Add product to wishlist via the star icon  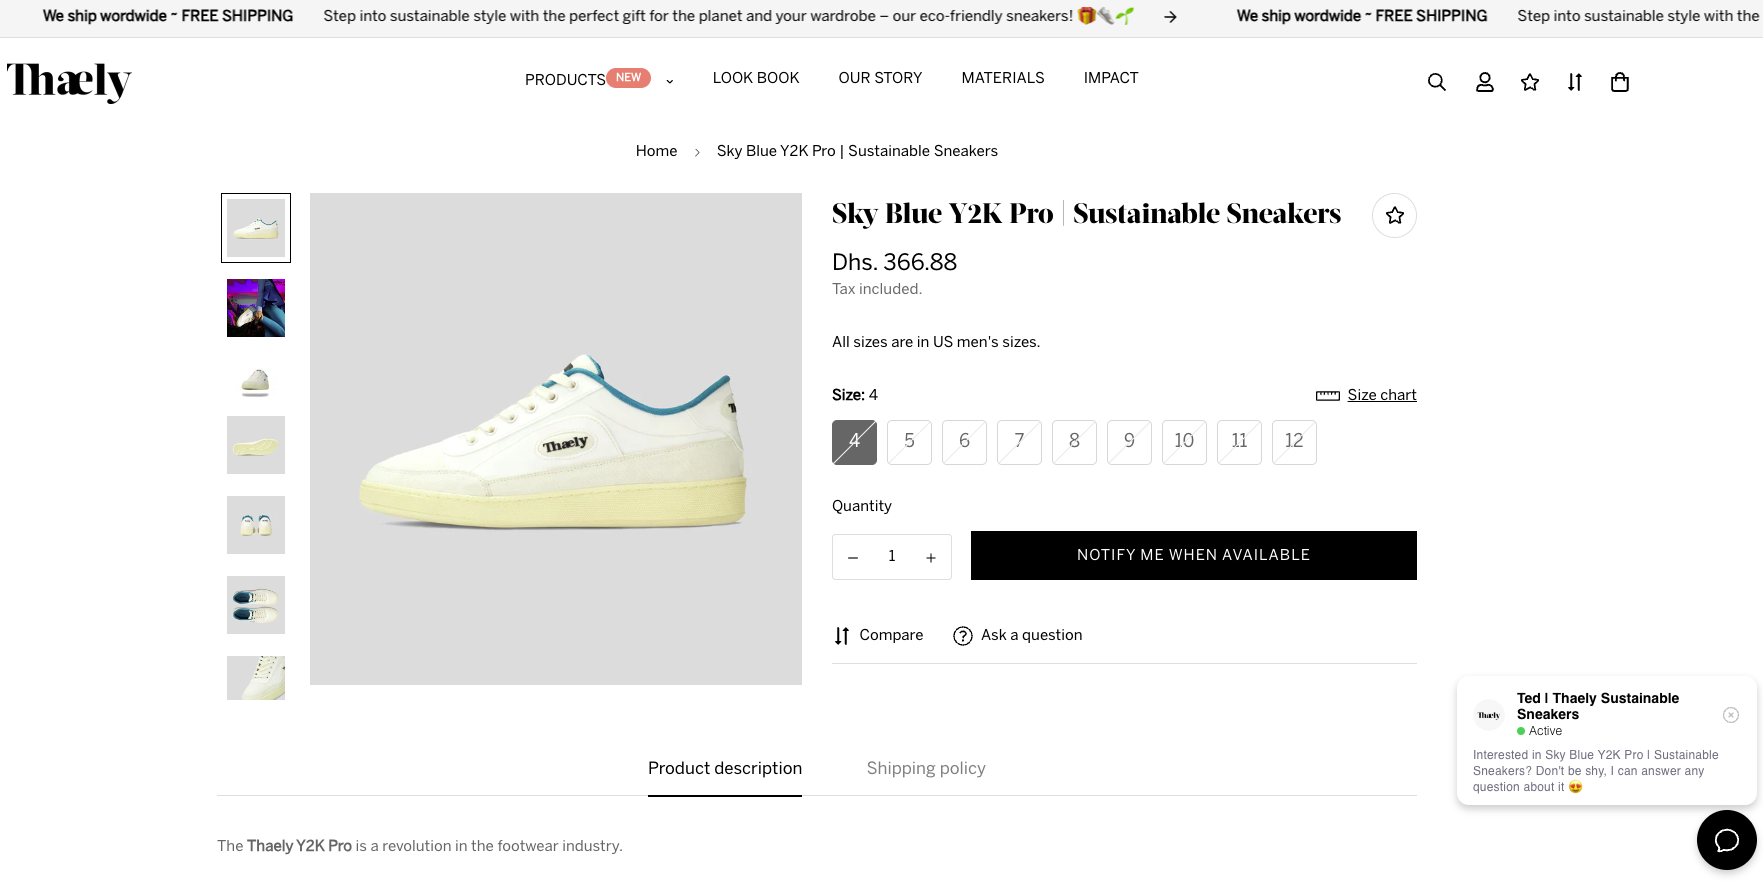(x=1394, y=214)
